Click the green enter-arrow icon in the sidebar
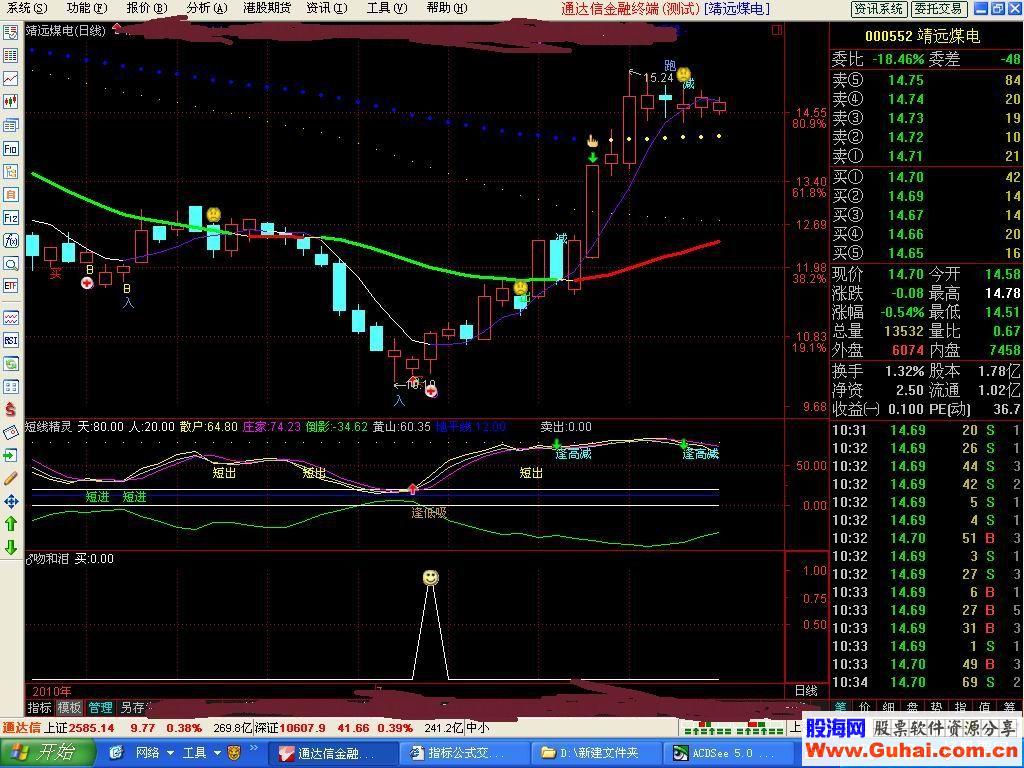1024x768 pixels. pyautogui.click(x=10, y=455)
